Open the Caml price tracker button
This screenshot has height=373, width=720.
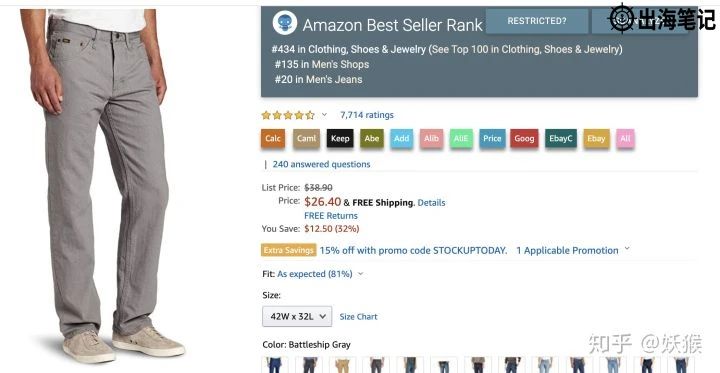coord(306,138)
